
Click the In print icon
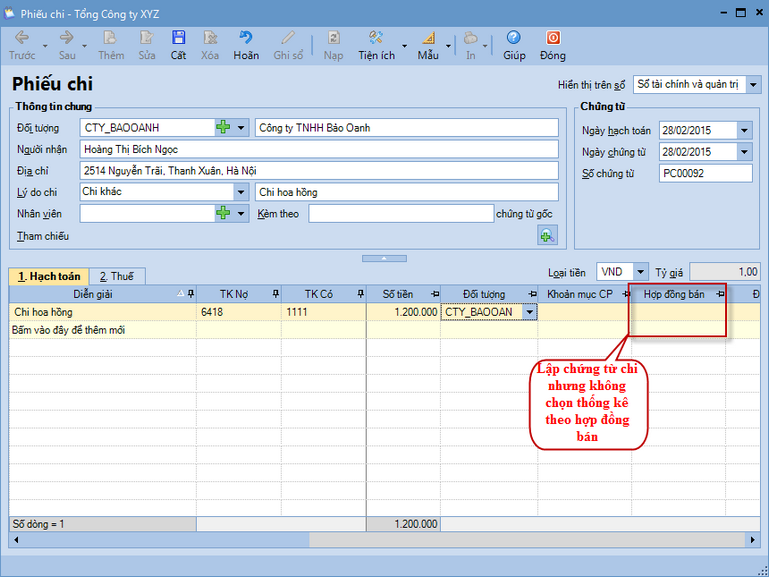(470, 38)
